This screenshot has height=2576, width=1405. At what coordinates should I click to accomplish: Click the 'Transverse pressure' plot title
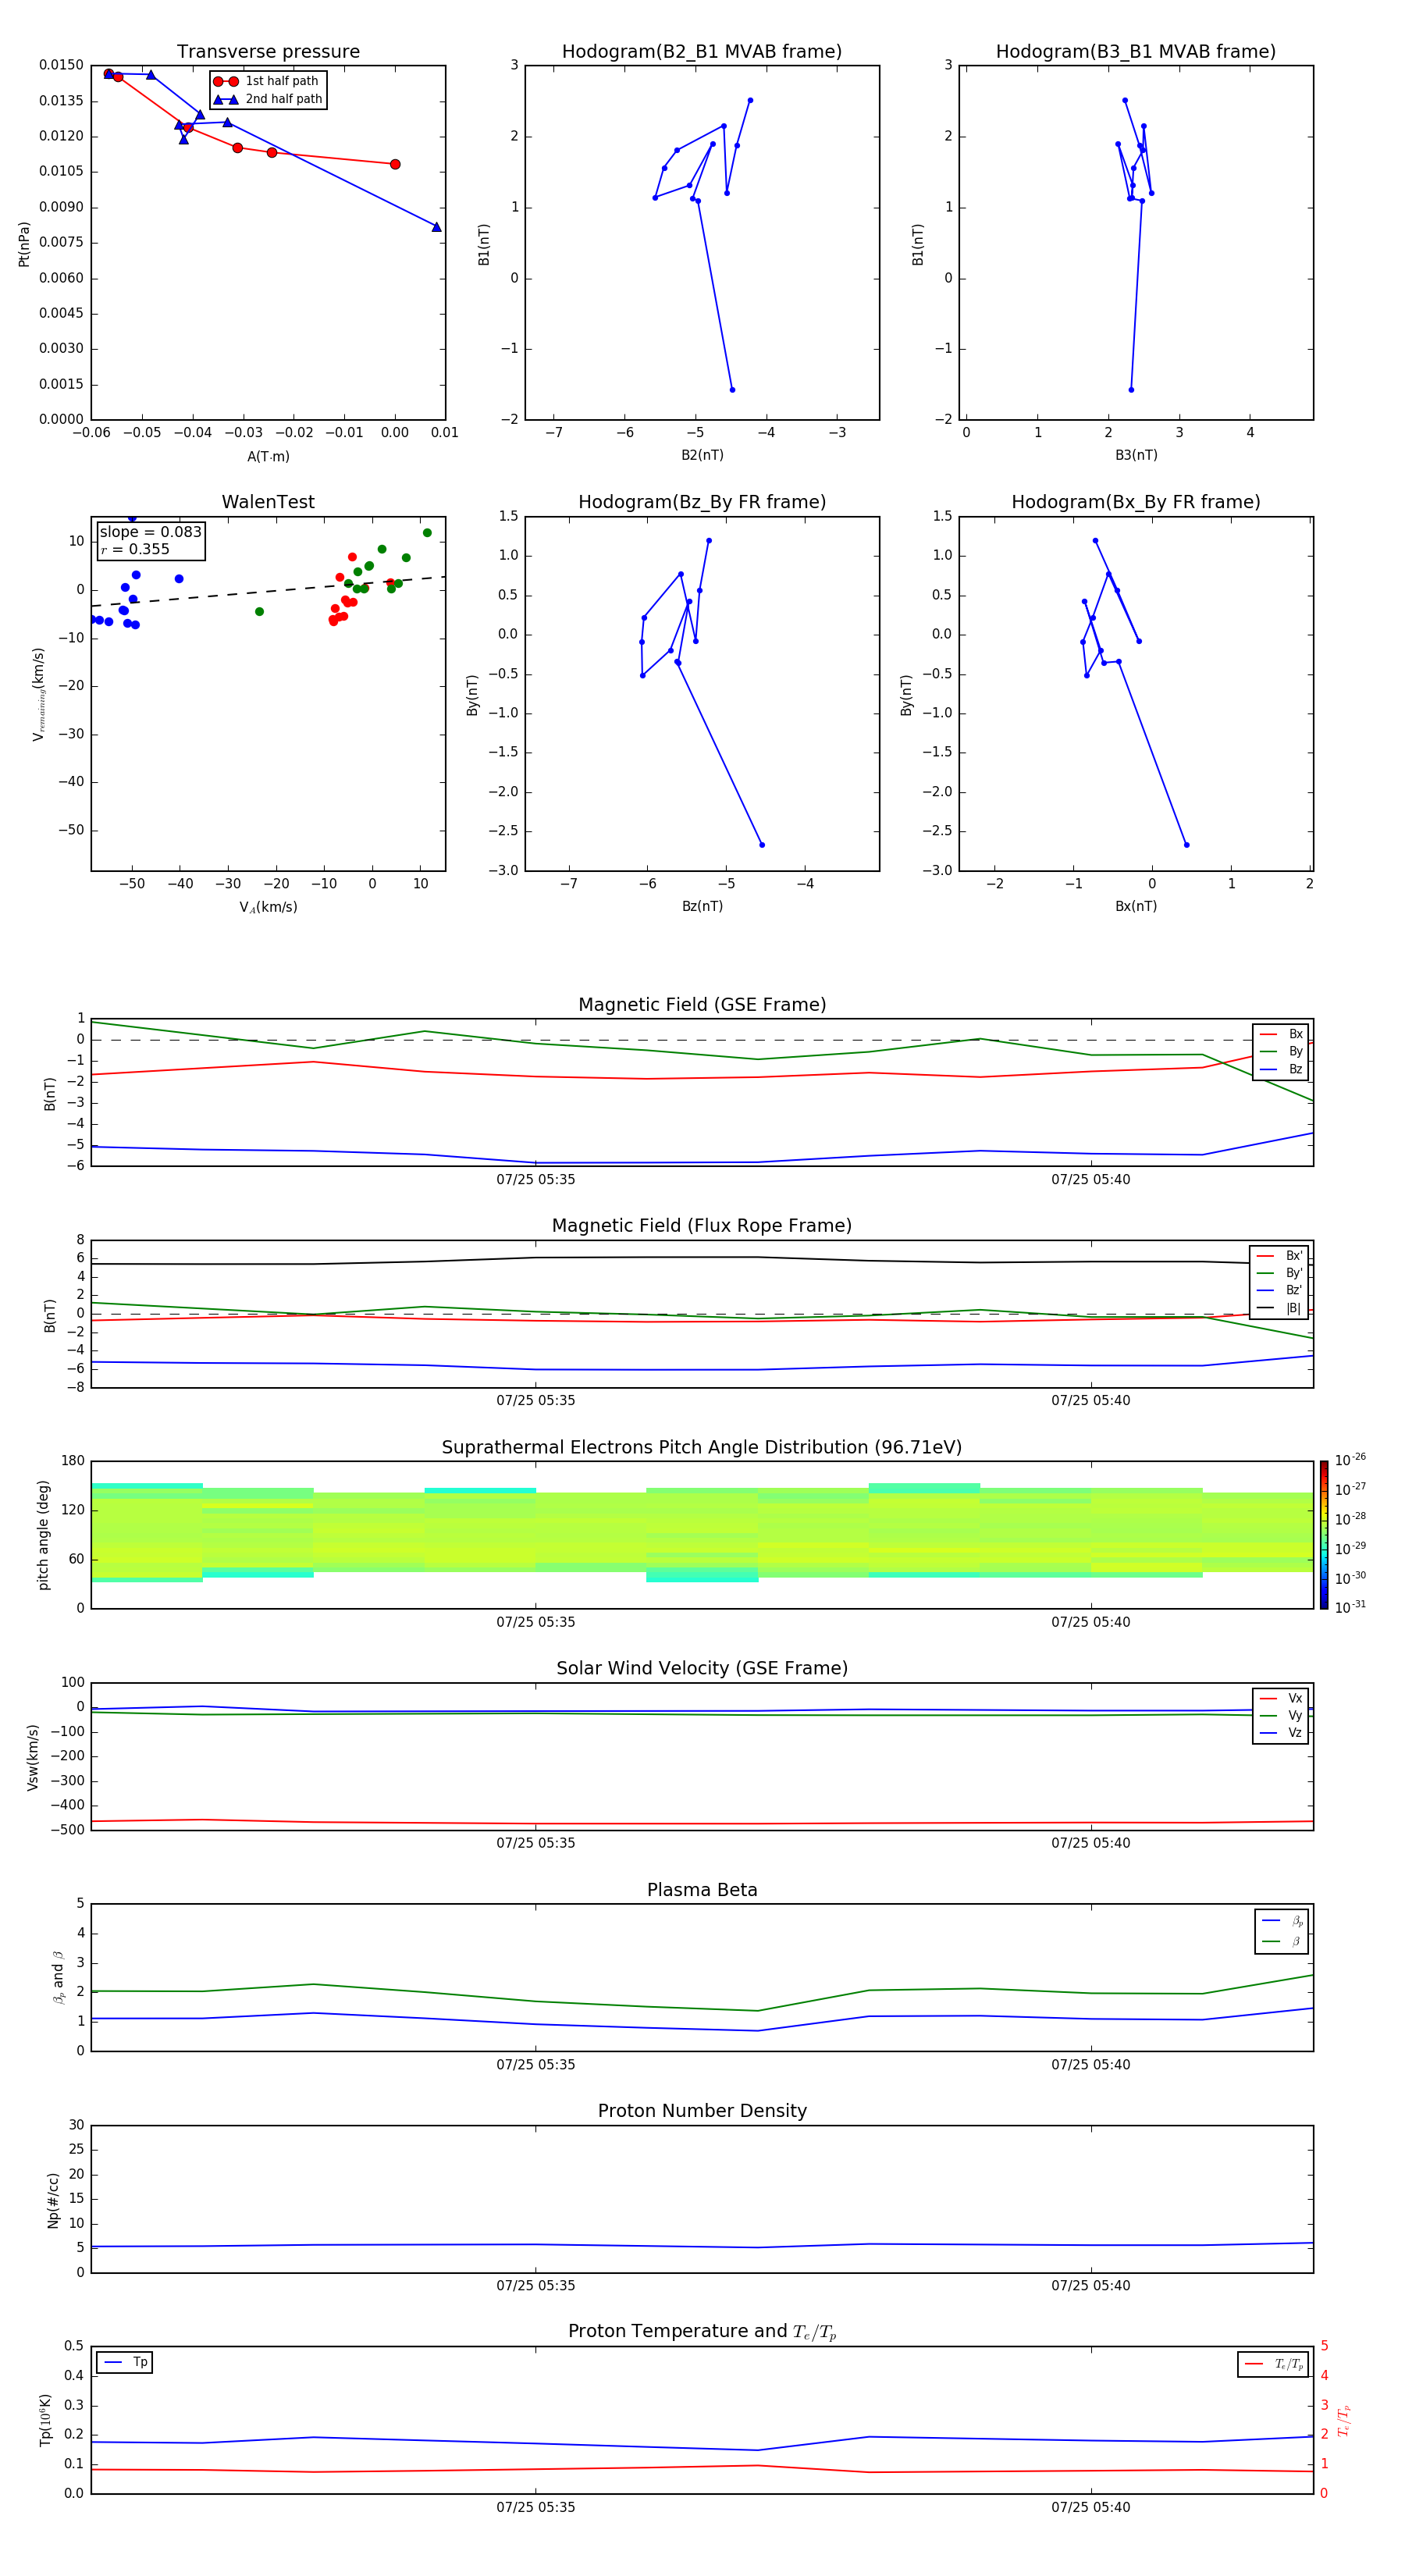click(268, 52)
